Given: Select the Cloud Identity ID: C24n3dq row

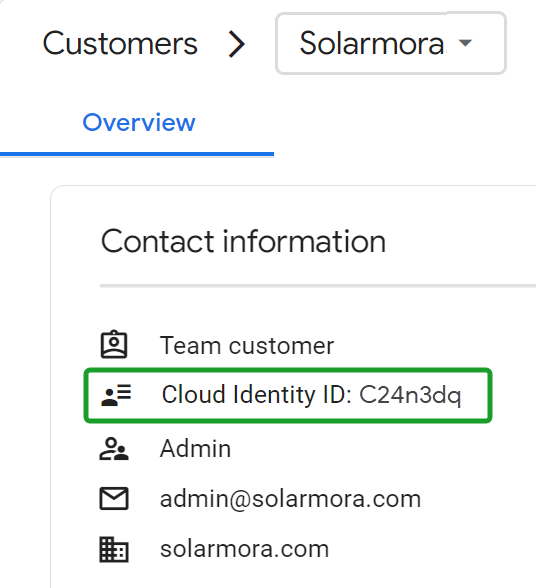Looking at the screenshot, I should coord(288,395).
